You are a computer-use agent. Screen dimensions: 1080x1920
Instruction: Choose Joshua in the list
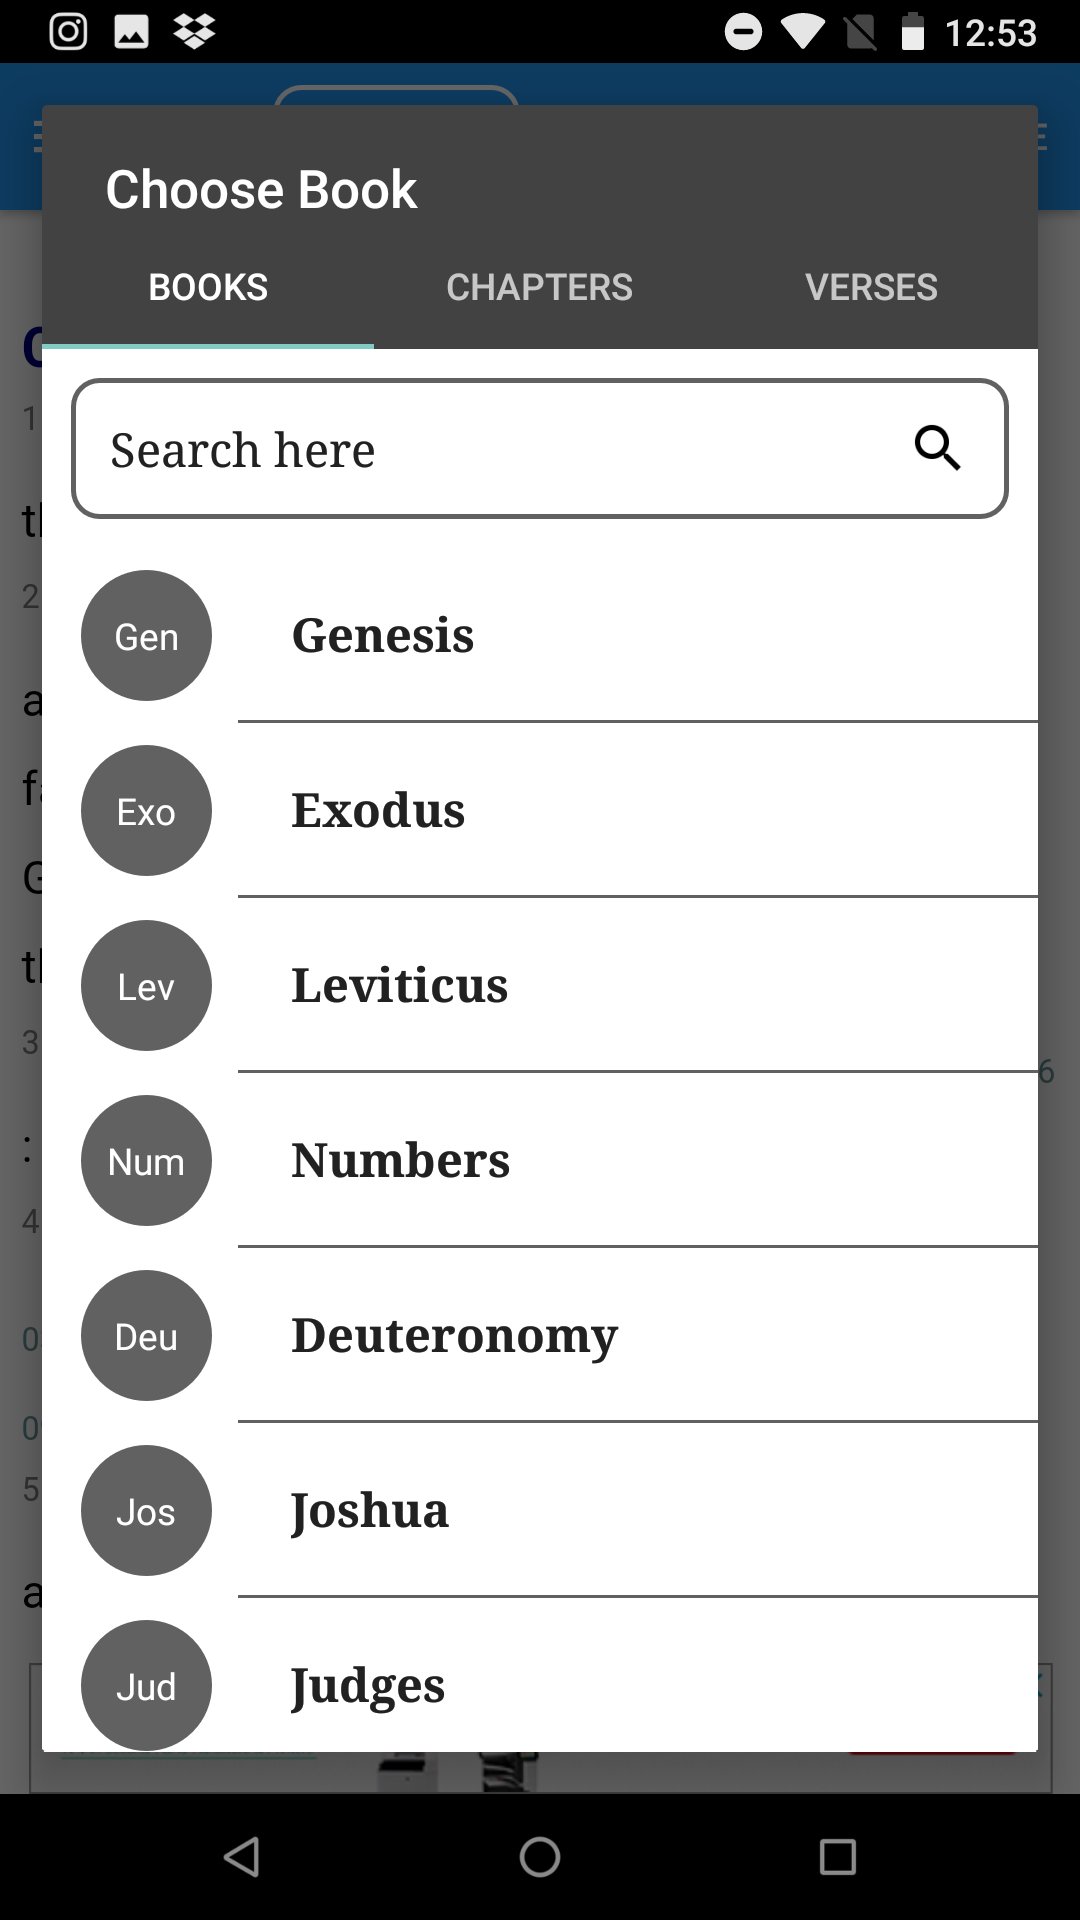click(369, 1511)
